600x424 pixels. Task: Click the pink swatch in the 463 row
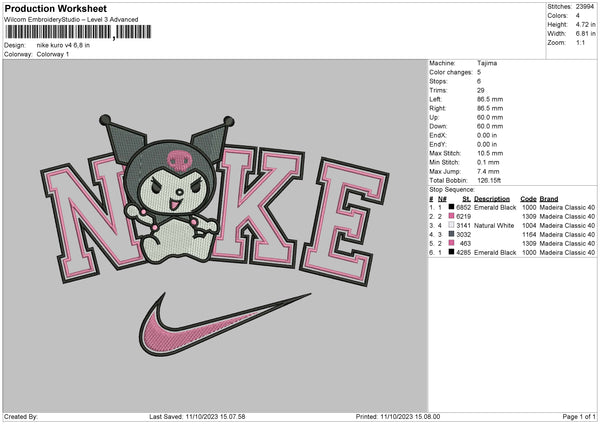point(452,243)
